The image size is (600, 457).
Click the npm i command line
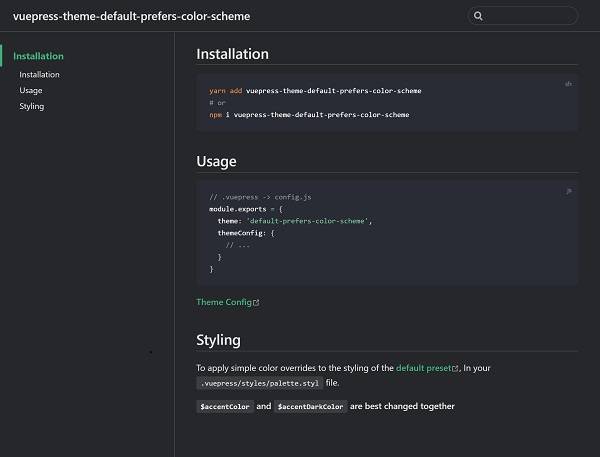click(x=309, y=115)
